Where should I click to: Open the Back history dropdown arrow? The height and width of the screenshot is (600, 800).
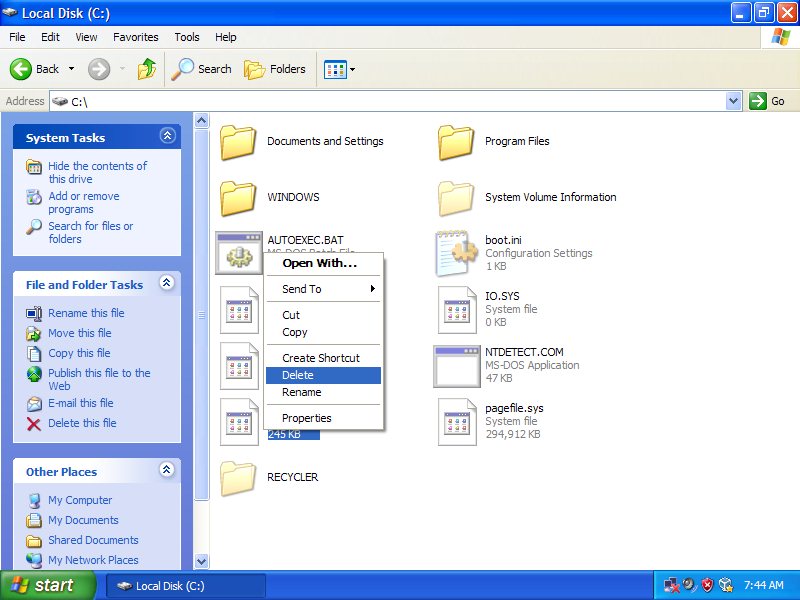point(71,69)
